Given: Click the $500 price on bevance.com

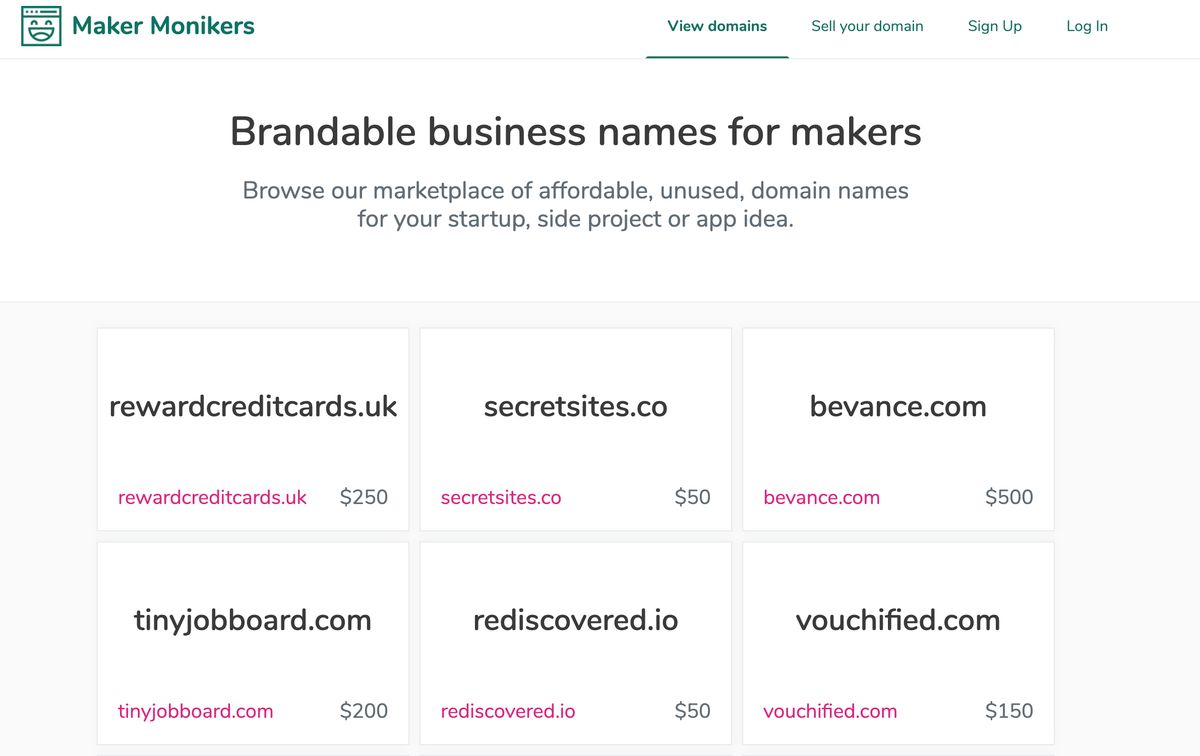Looking at the screenshot, I should pyautogui.click(x=1008, y=497).
